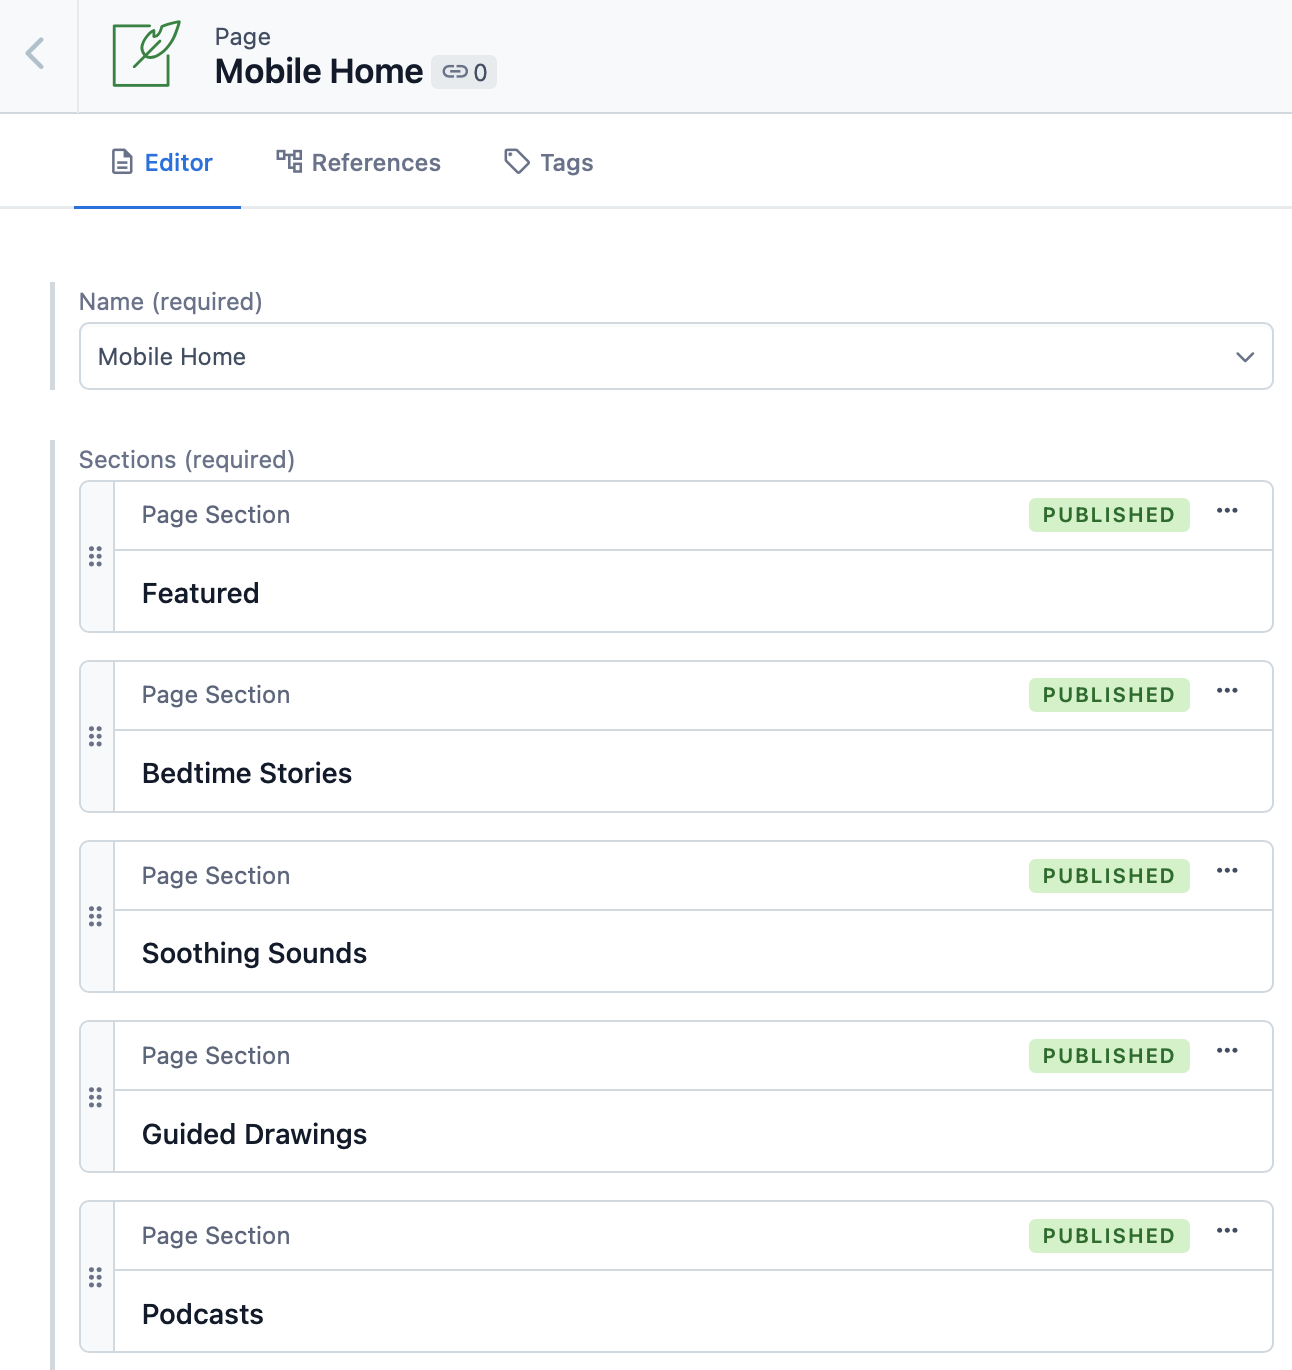Click drag handle beside Bedtime Stories
The width and height of the screenshot is (1292, 1370).
[96, 737]
